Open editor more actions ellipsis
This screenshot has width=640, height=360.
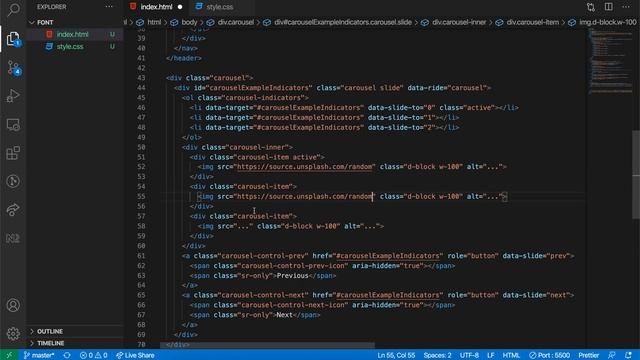(x=626, y=7)
